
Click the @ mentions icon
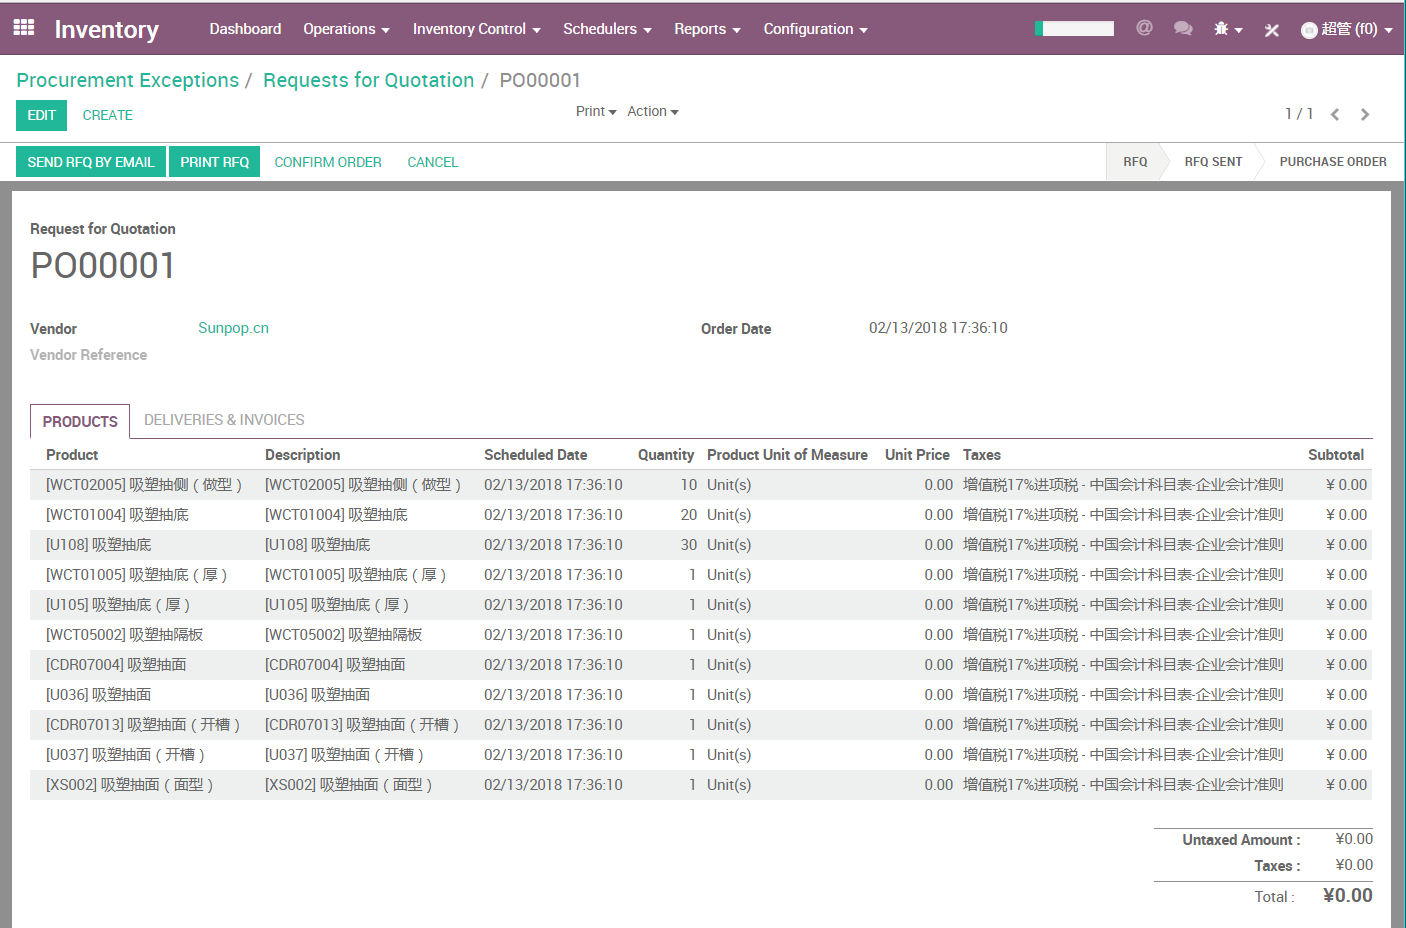(x=1144, y=28)
